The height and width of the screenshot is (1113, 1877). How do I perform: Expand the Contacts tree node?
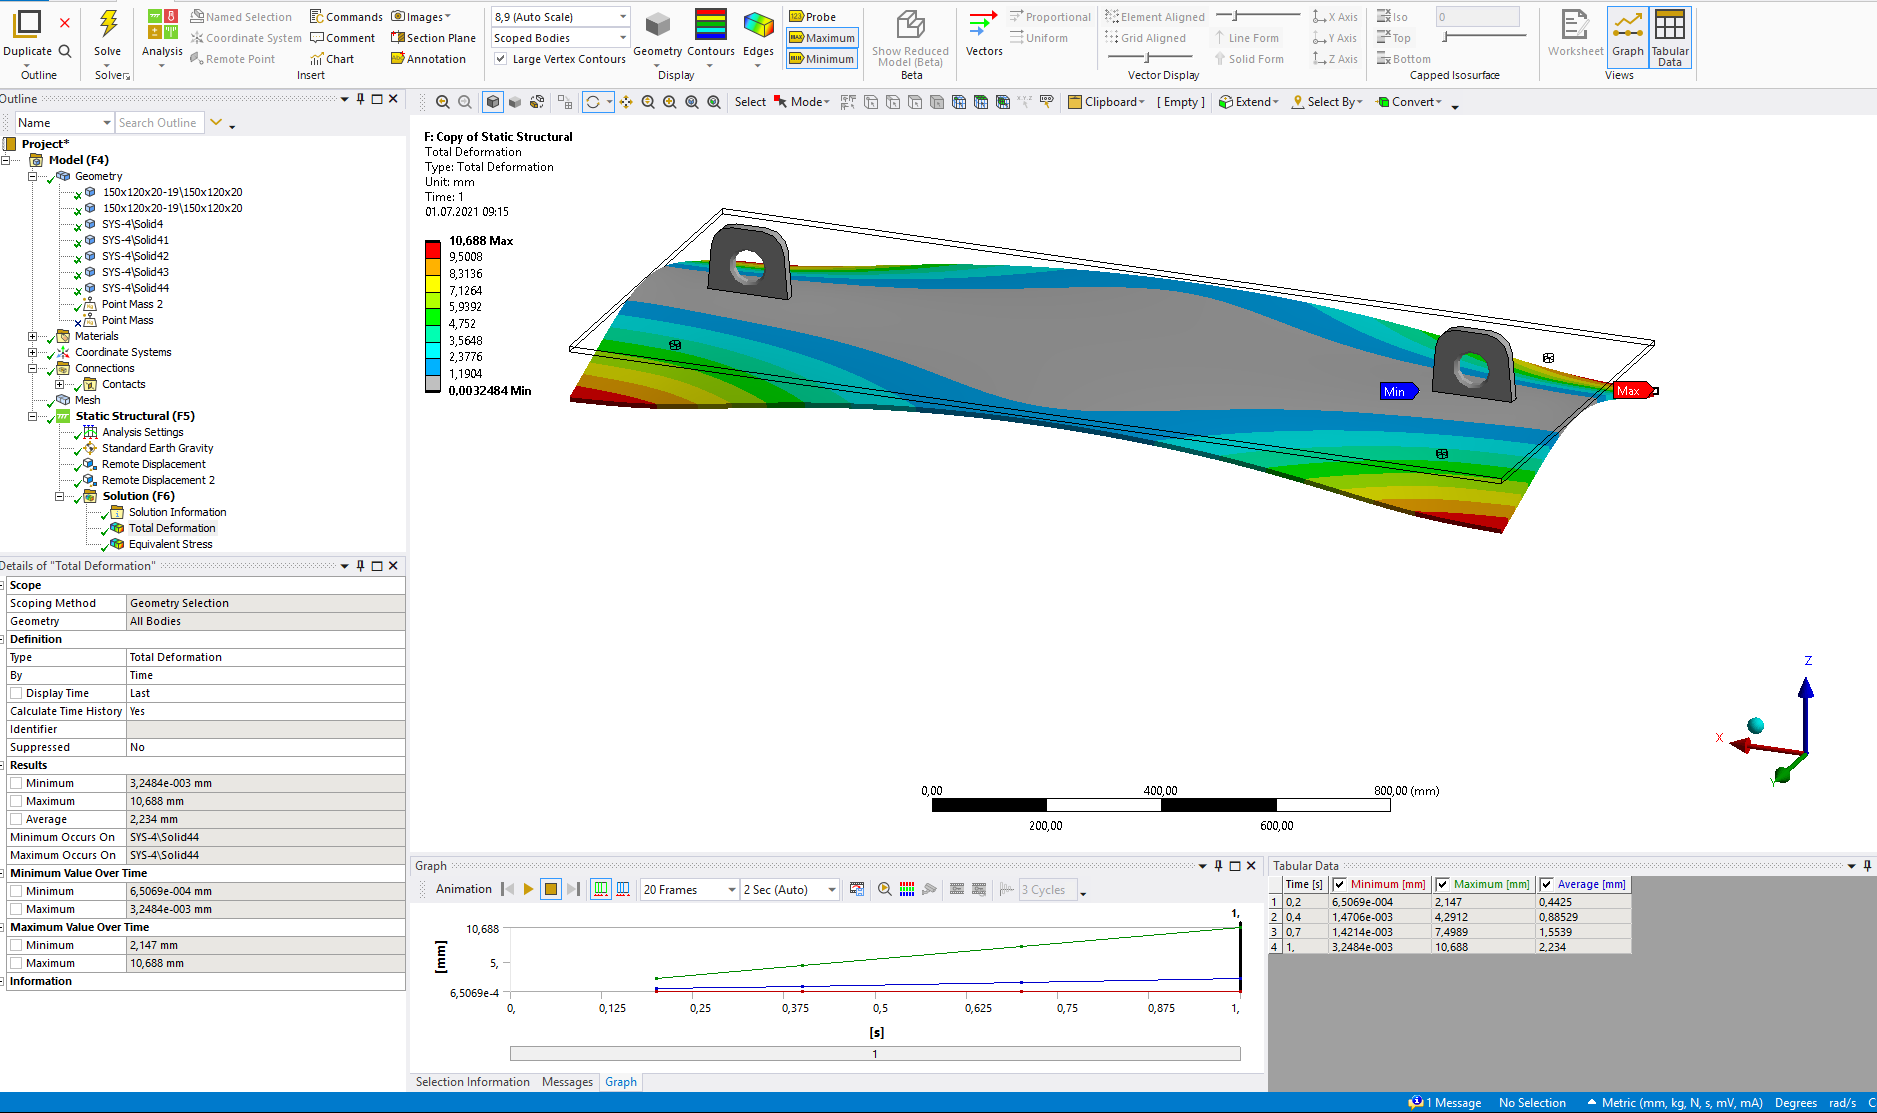point(60,384)
